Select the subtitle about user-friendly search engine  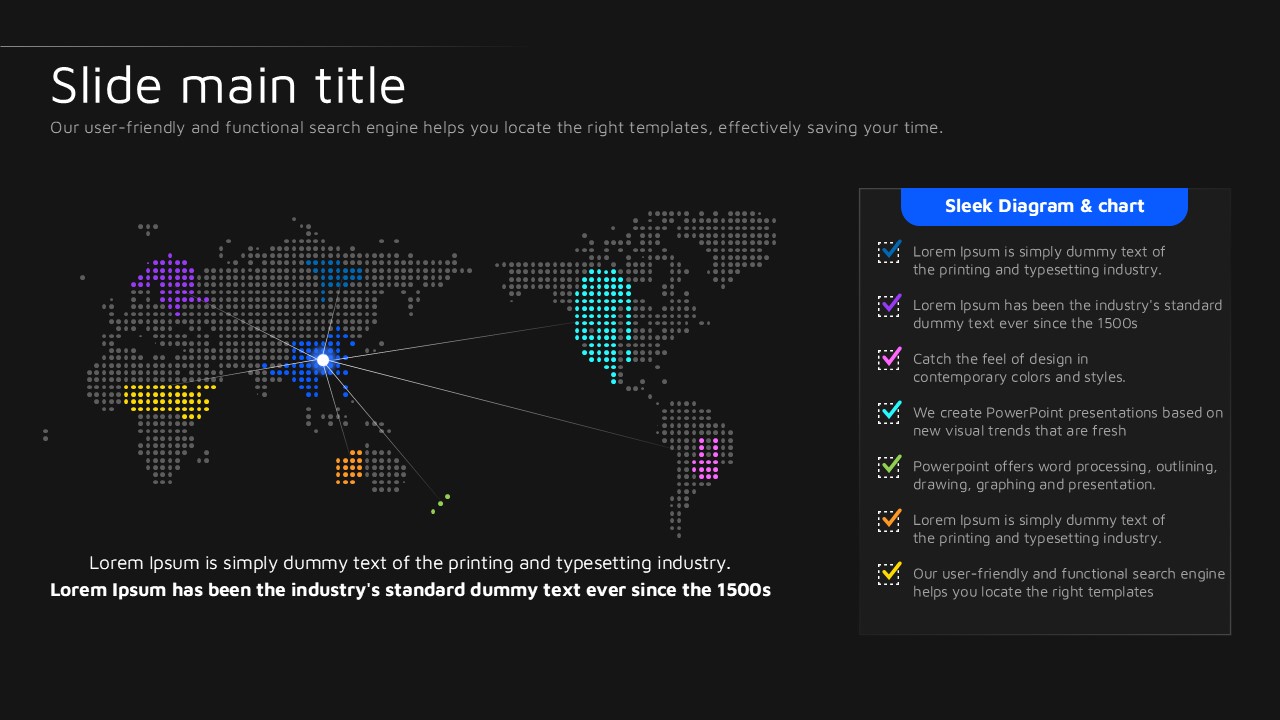[496, 128]
